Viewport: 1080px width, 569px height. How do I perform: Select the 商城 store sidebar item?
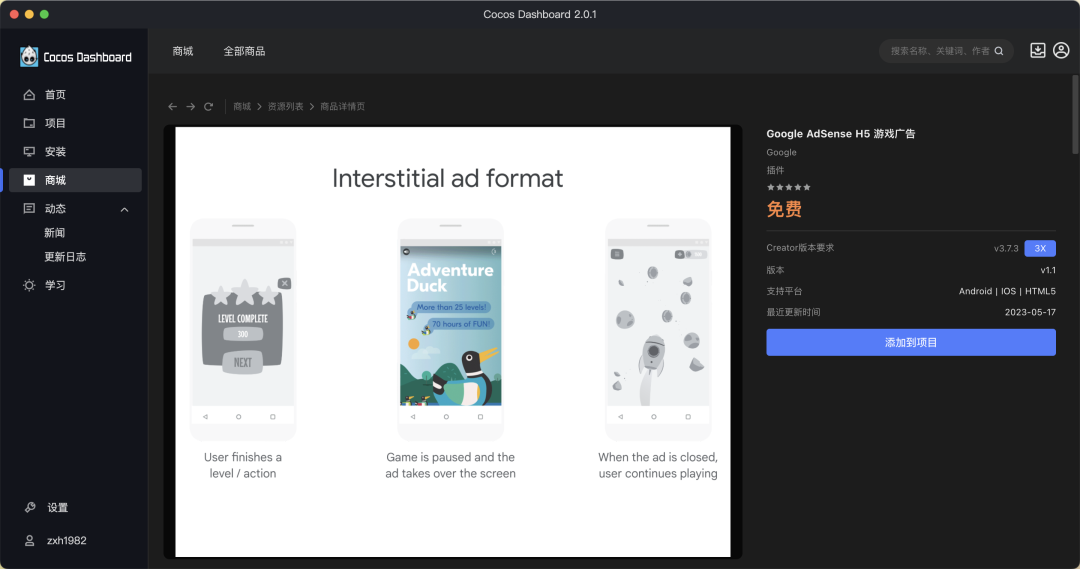point(75,180)
